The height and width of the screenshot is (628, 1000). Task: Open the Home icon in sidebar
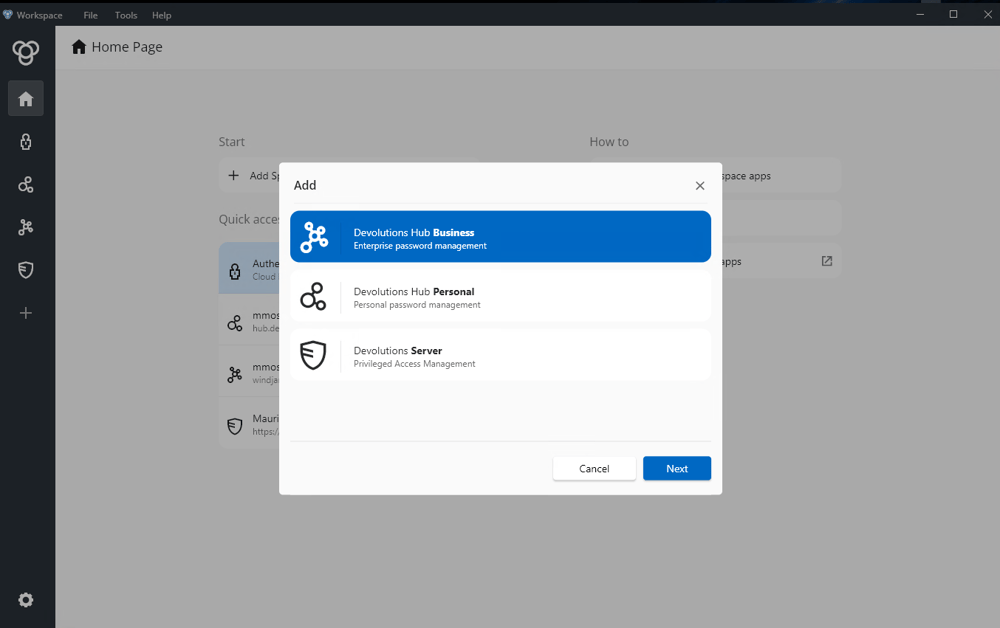pyautogui.click(x=26, y=99)
